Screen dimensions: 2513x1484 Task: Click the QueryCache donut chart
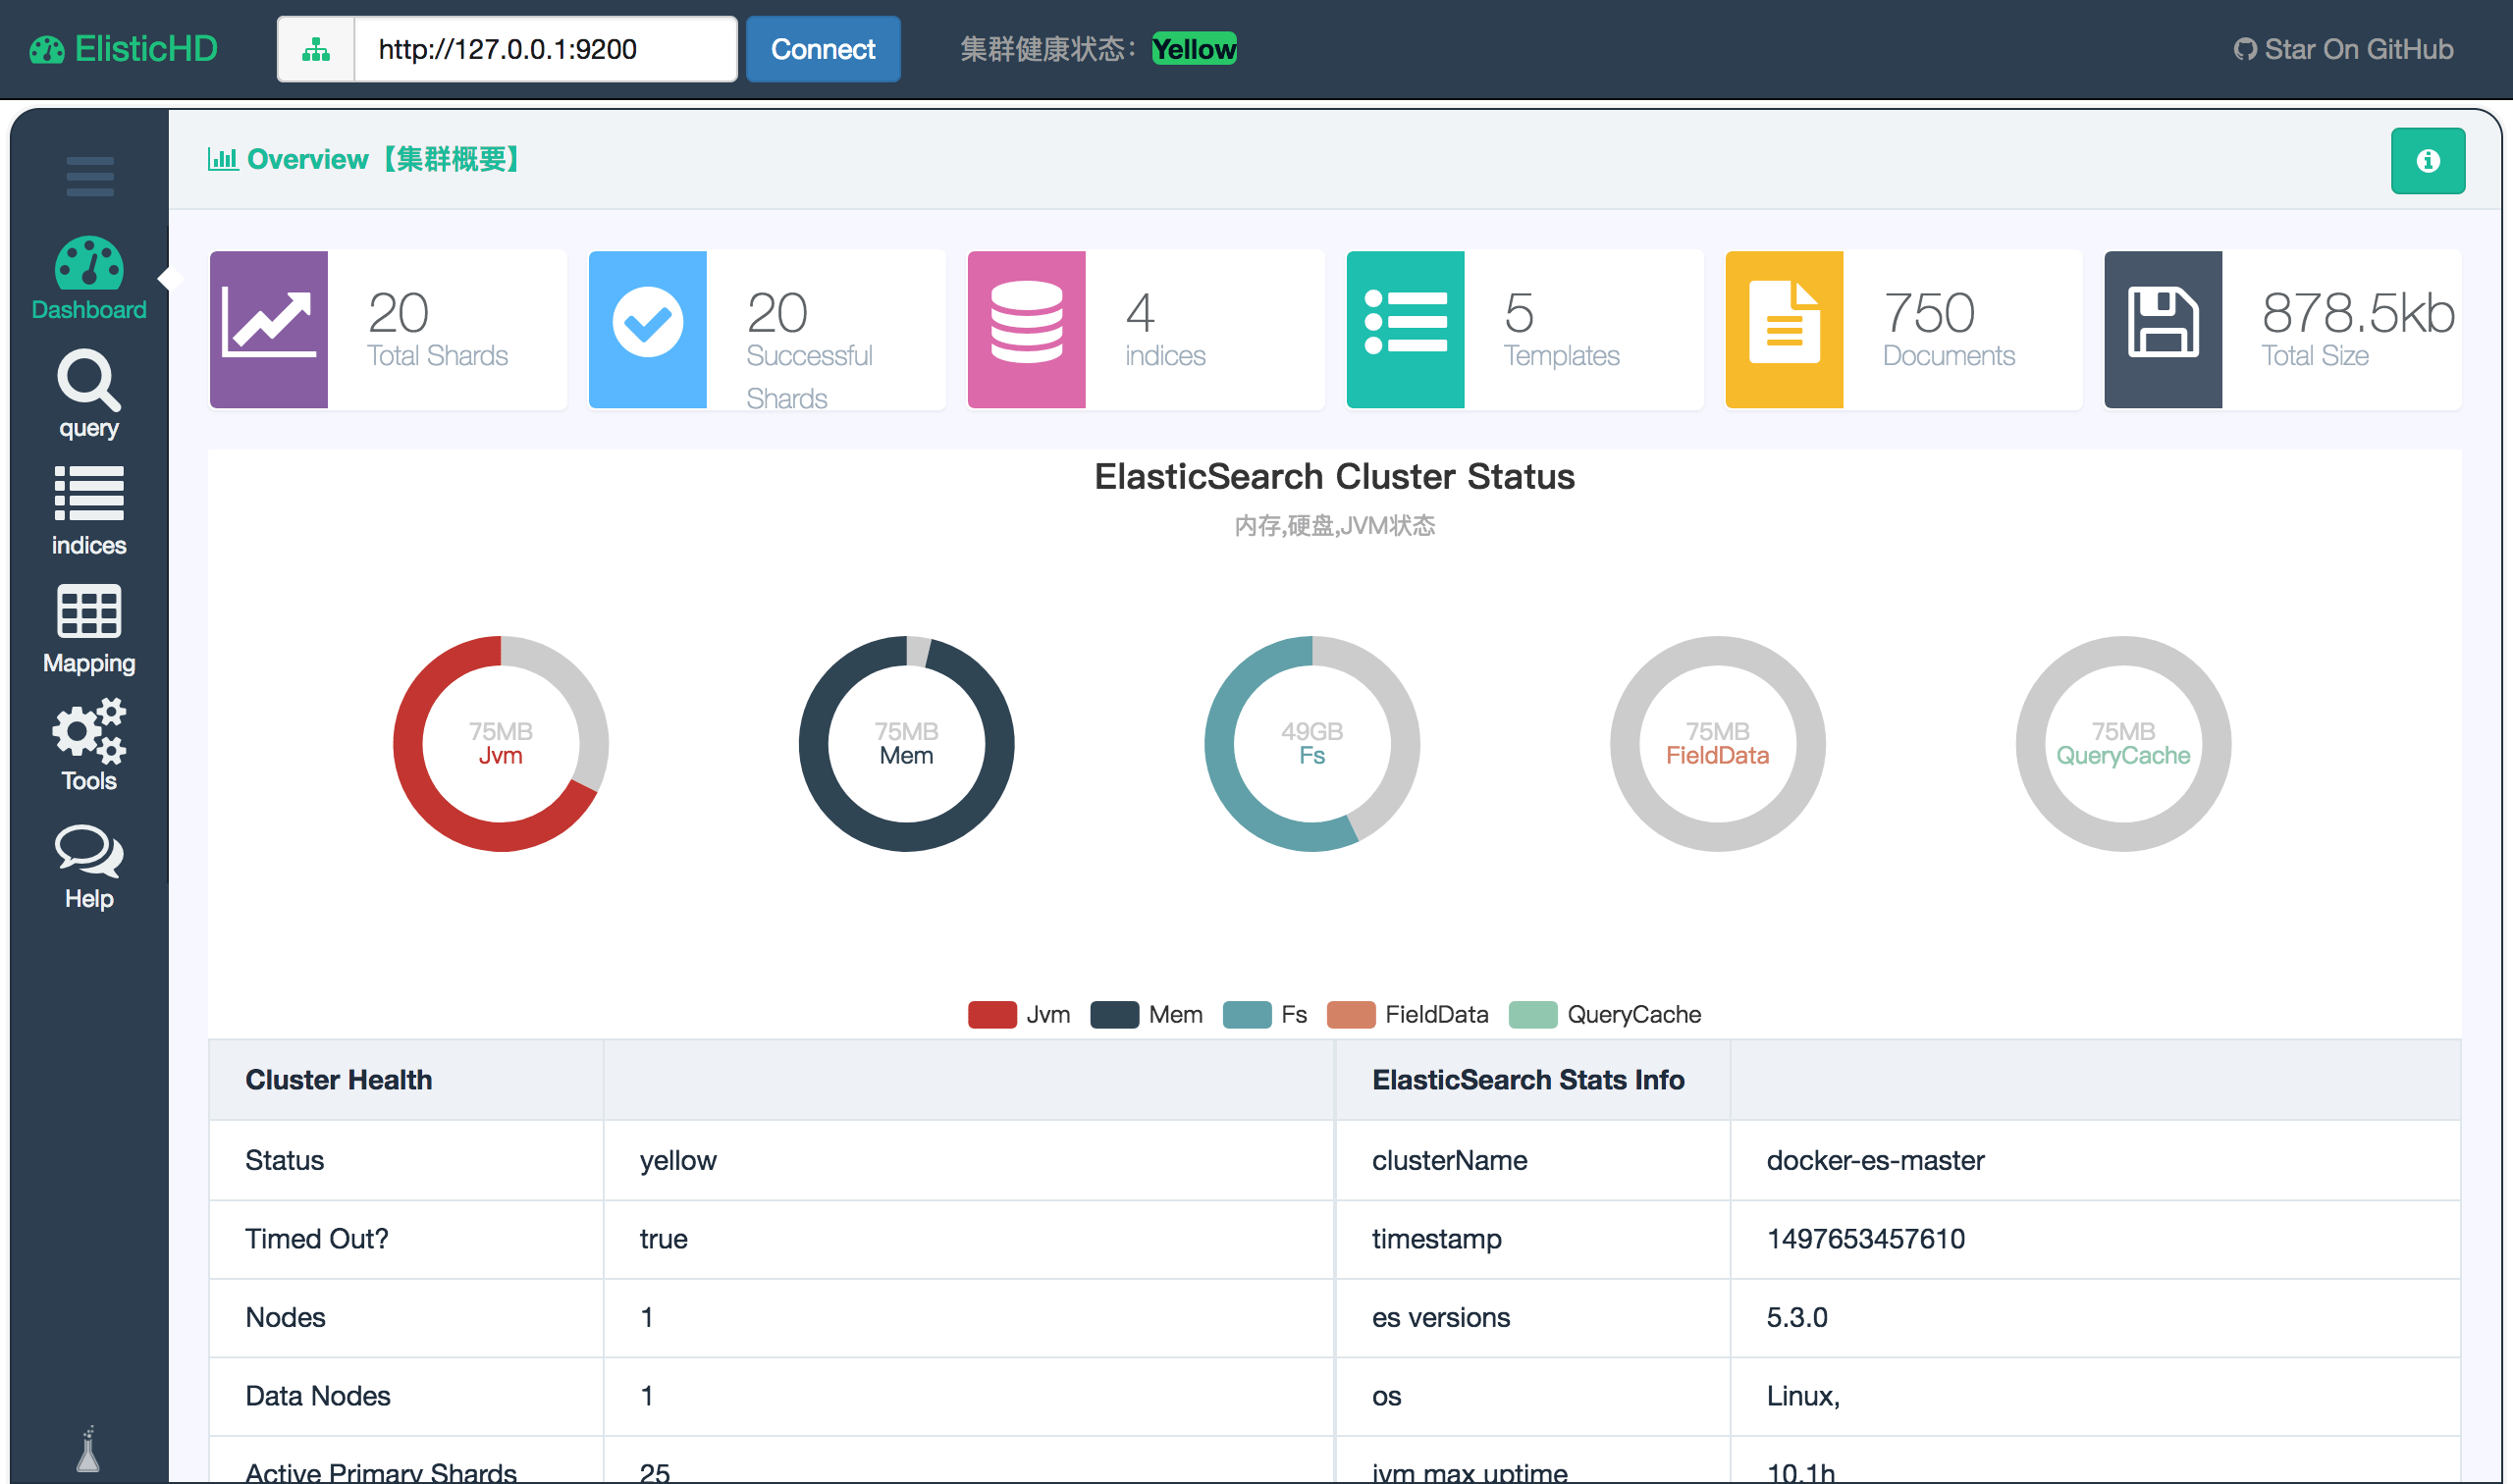click(x=2123, y=743)
